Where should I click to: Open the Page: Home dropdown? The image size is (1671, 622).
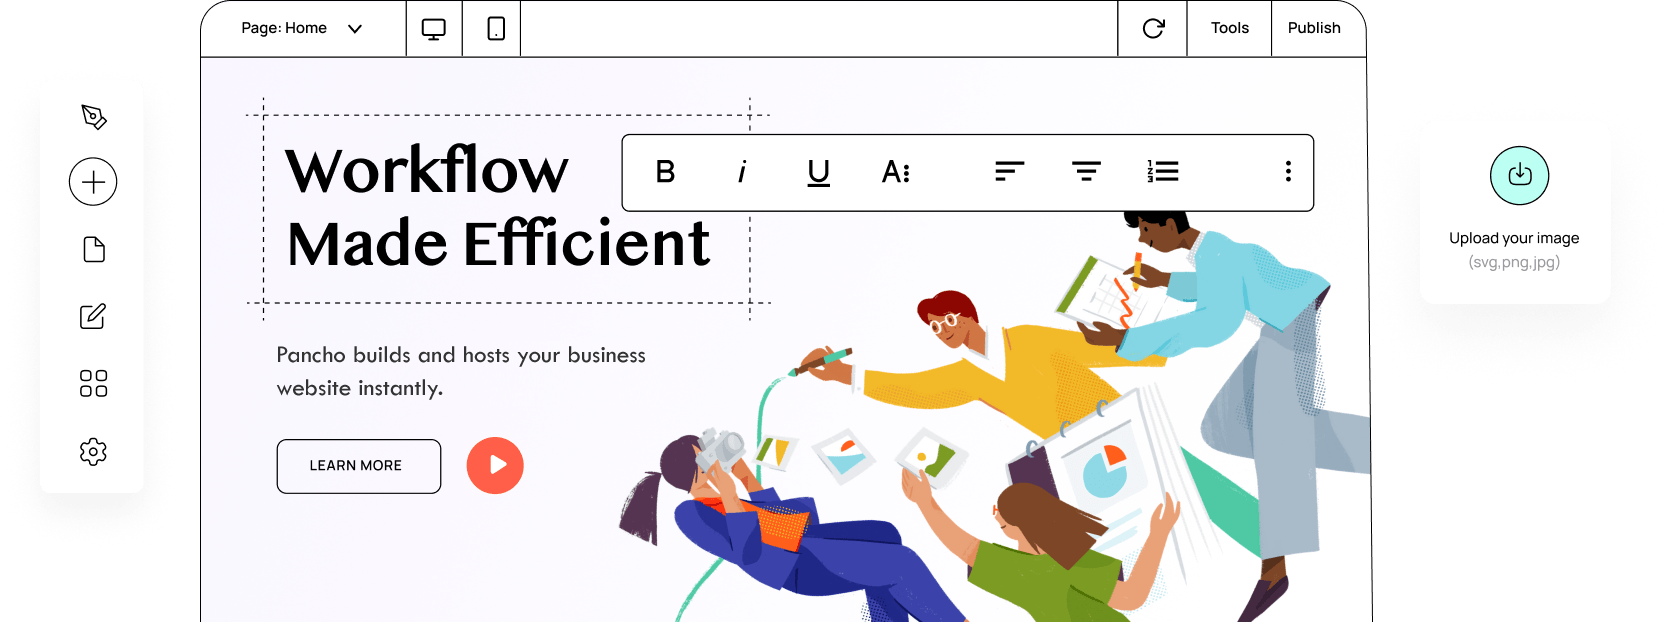(302, 29)
